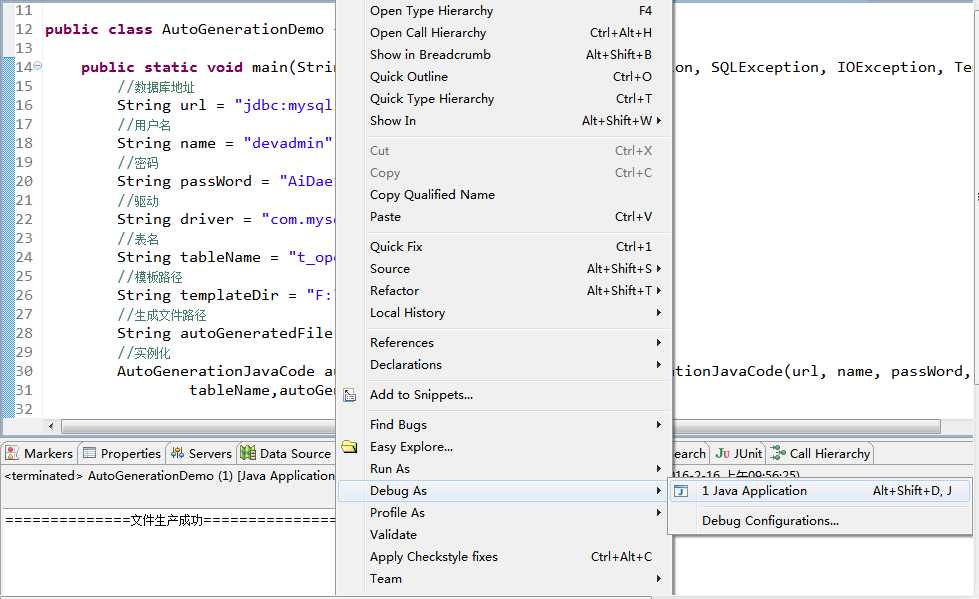
Task: Choose Paste in the context menu
Action: [x=504, y=217]
